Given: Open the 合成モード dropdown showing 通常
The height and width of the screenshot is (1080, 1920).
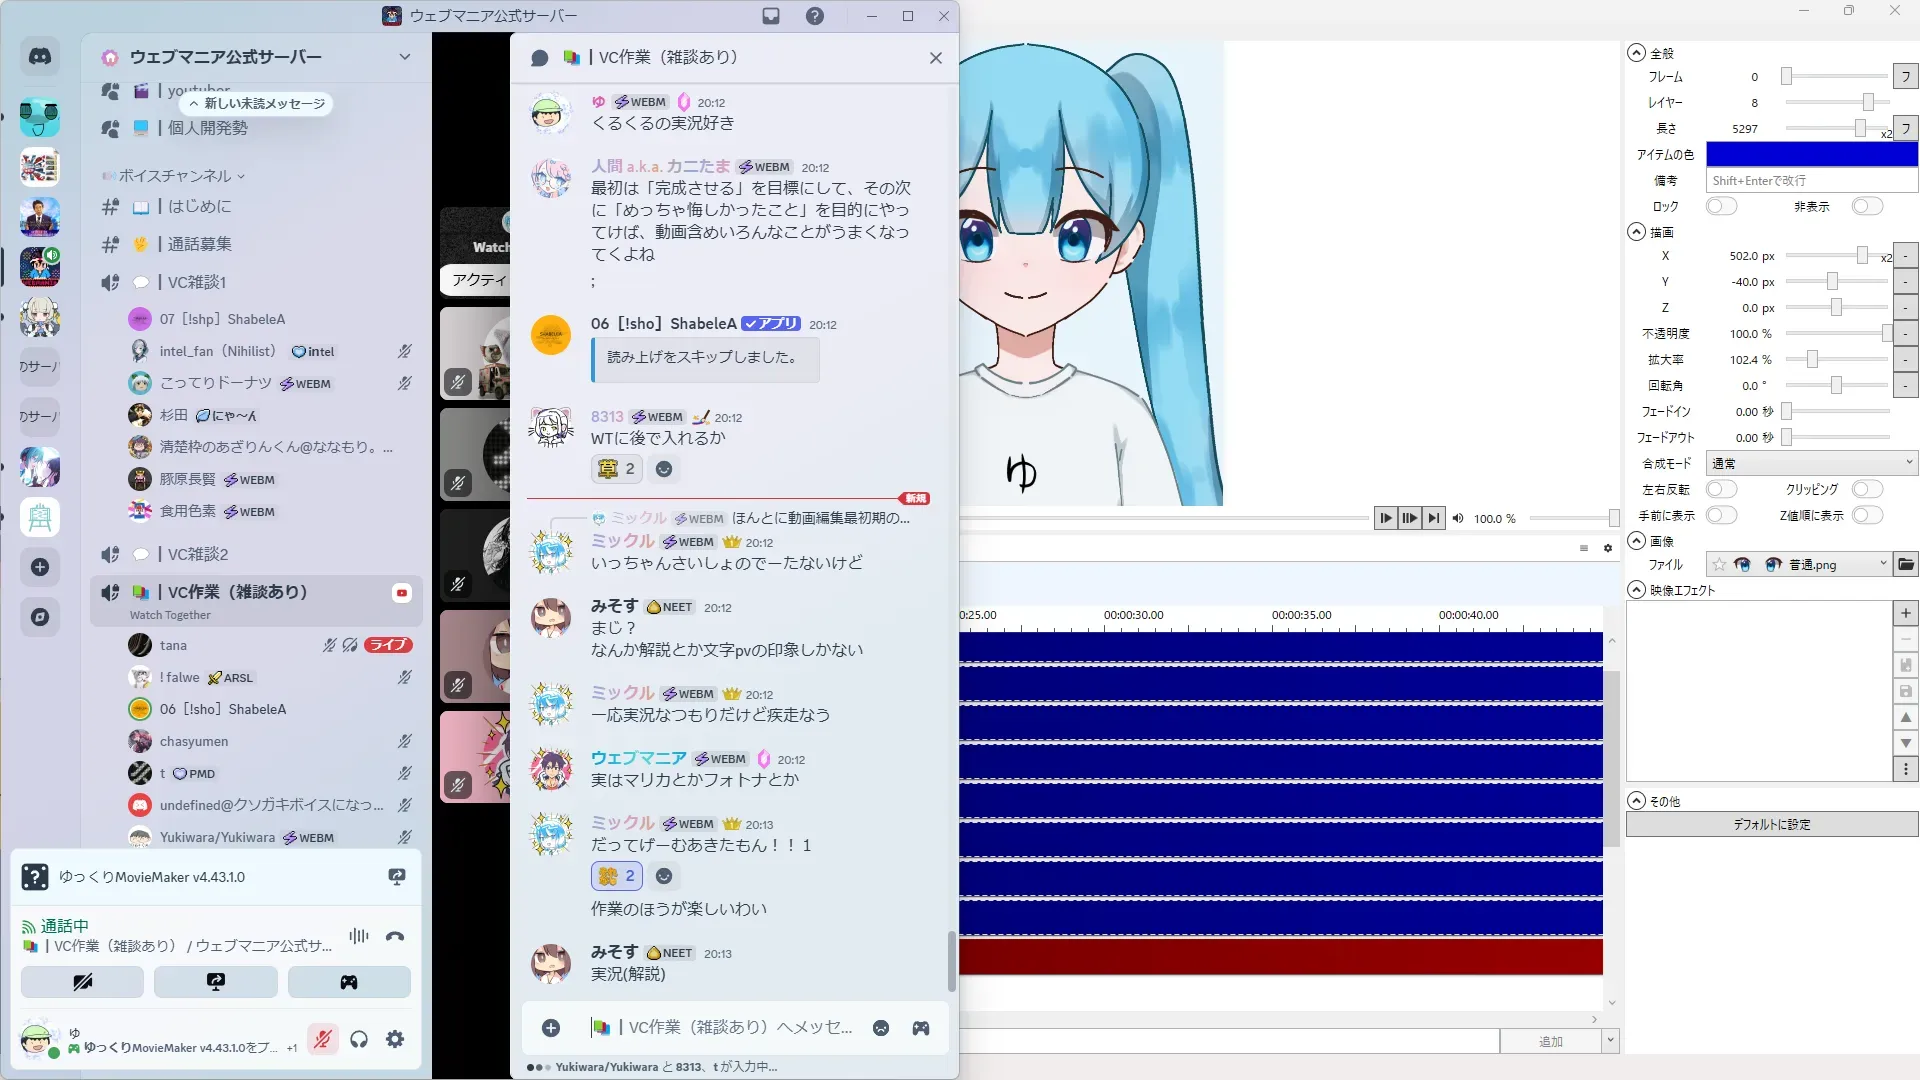Looking at the screenshot, I should pos(1811,463).
